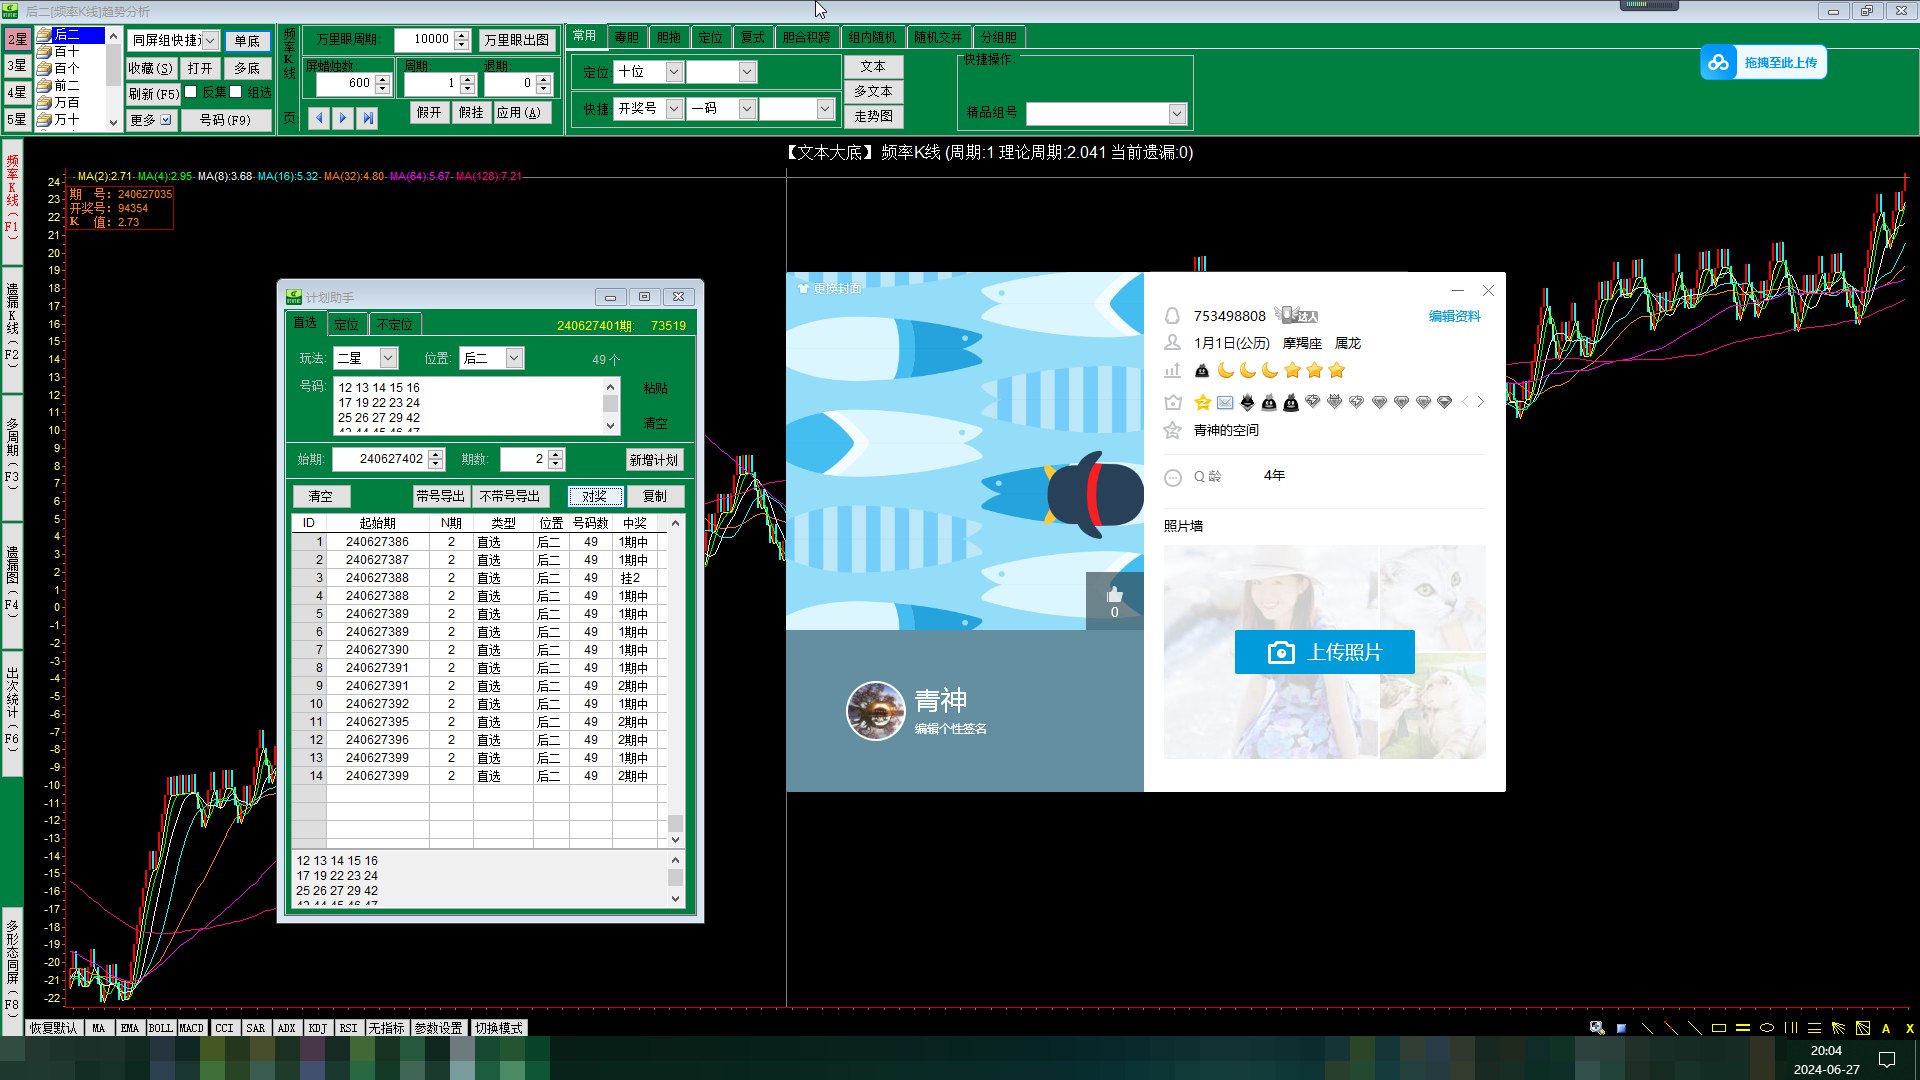This screenshot has height=1080, width=1920.
Task: Click the 对奖 button
Action: click(x=595, y=496)
